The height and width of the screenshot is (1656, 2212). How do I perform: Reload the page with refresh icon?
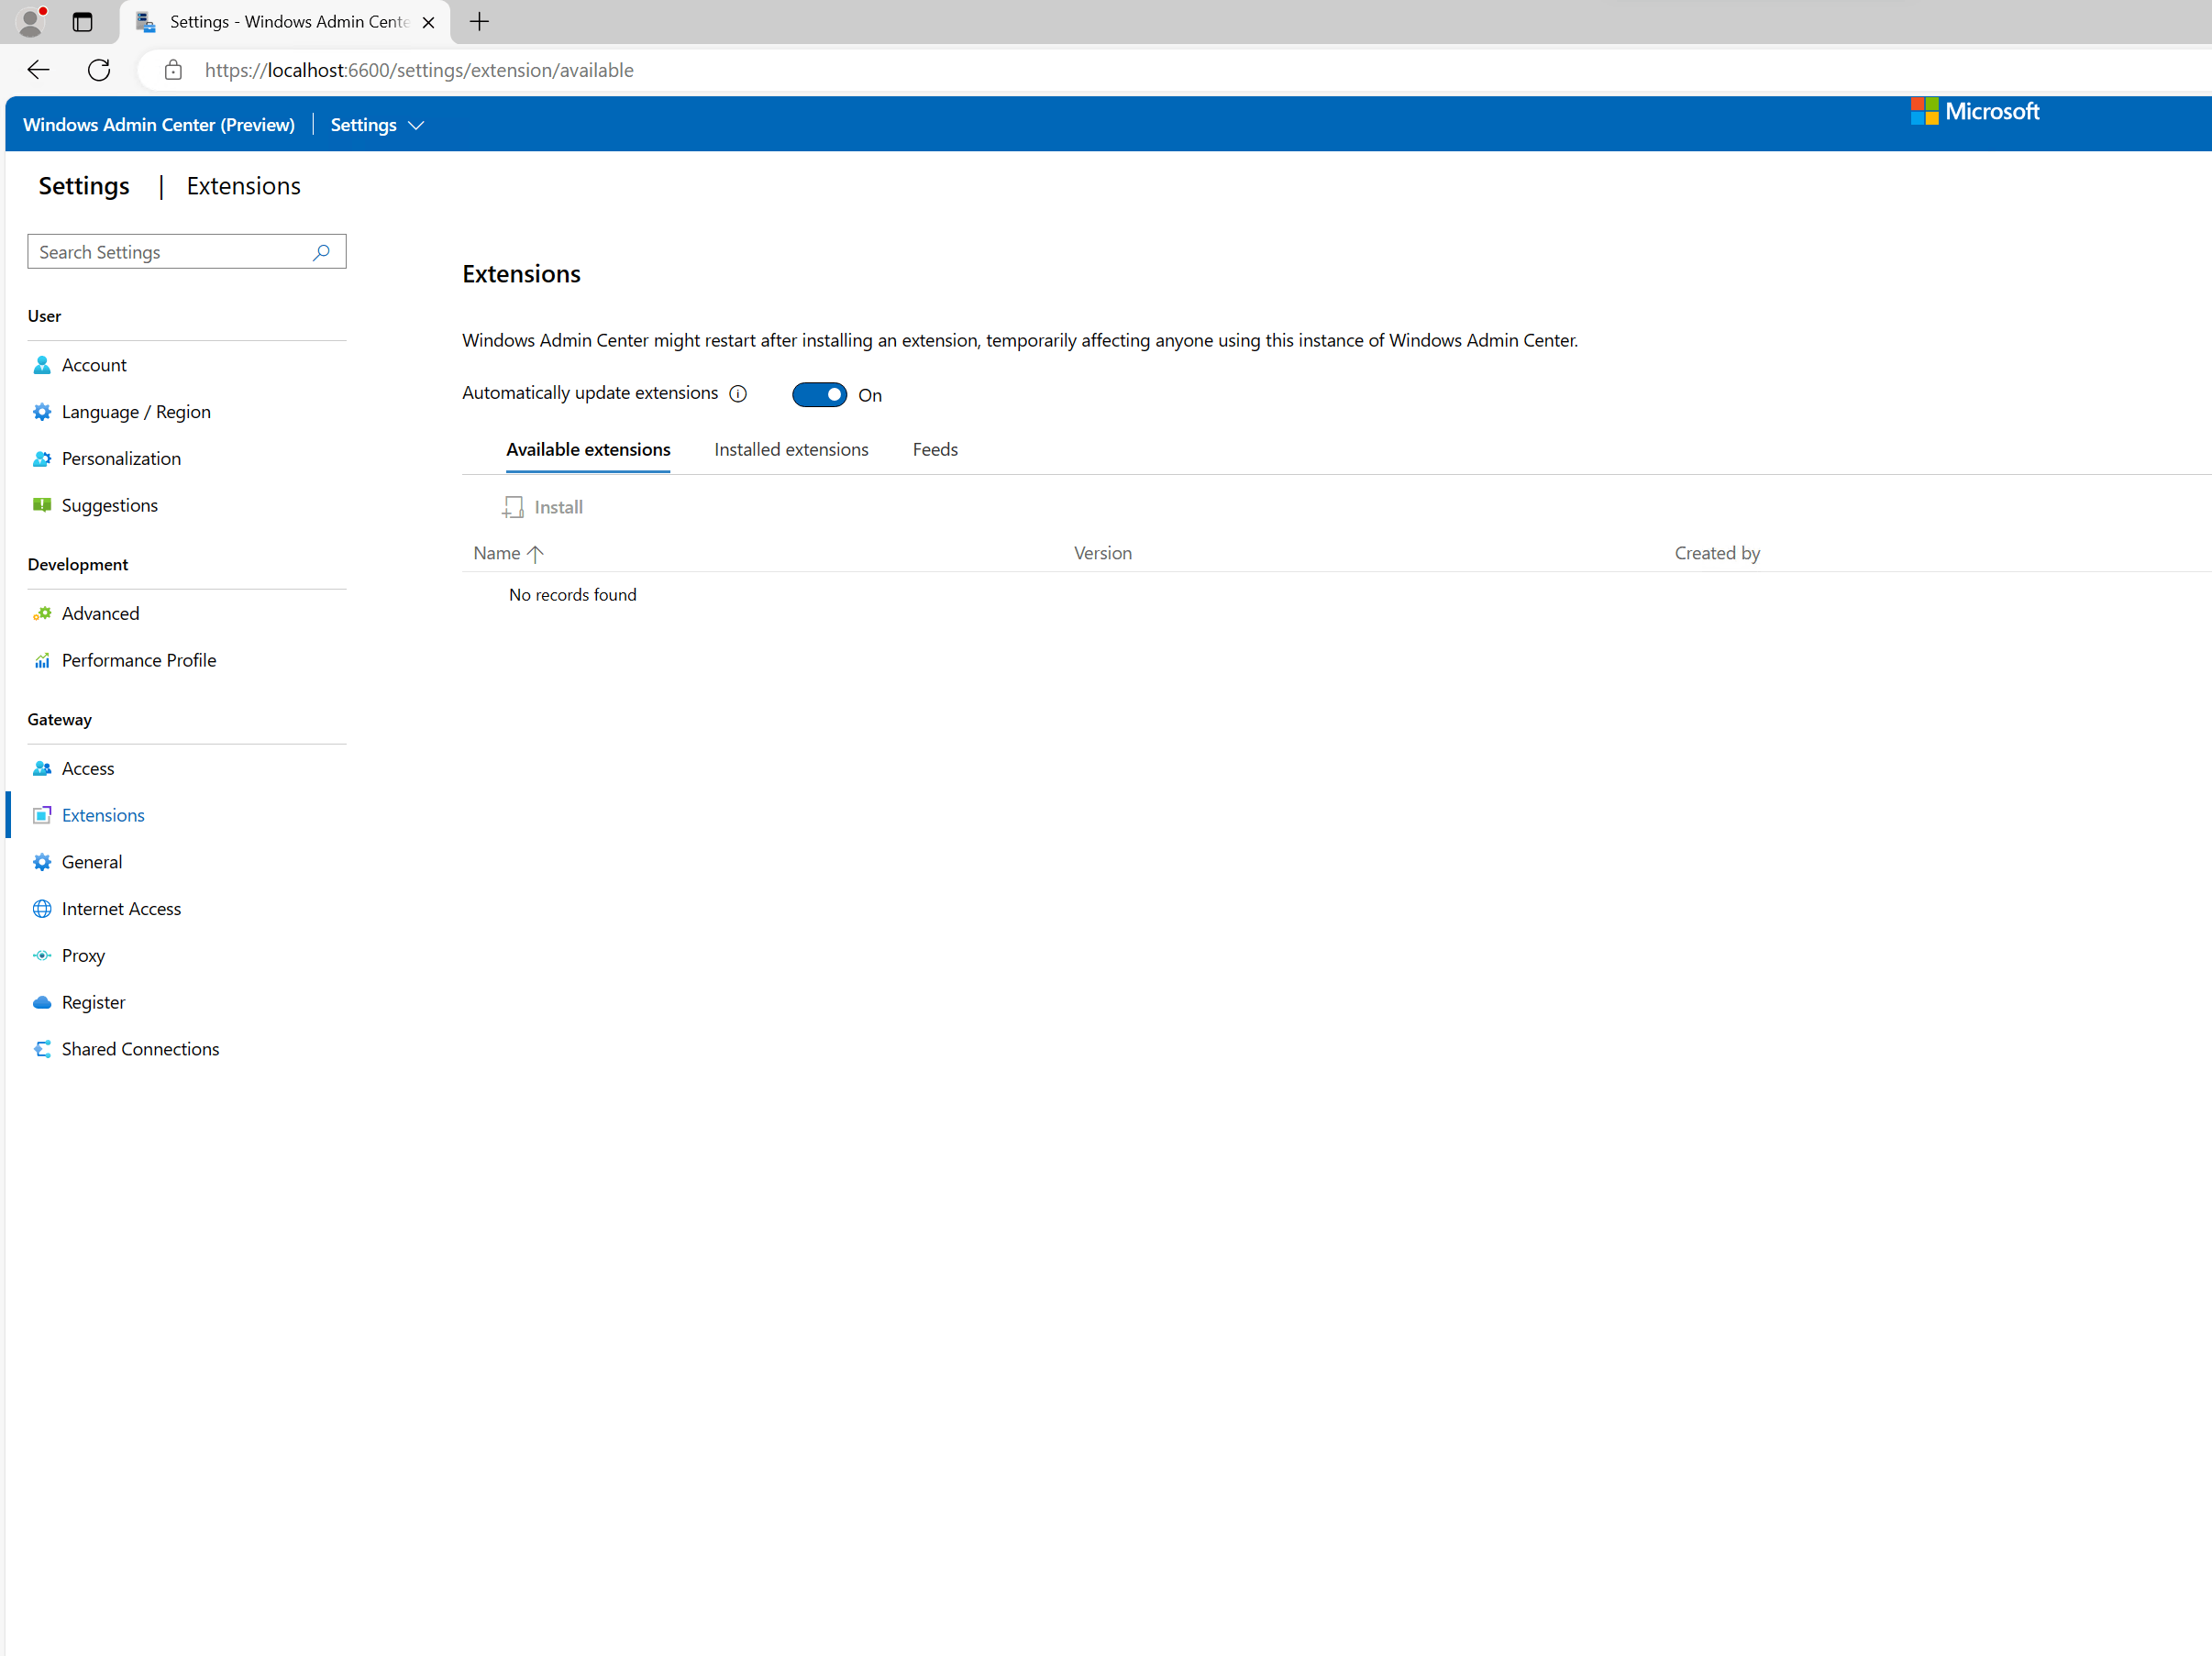pyautogui.click(x=99, y=70)
